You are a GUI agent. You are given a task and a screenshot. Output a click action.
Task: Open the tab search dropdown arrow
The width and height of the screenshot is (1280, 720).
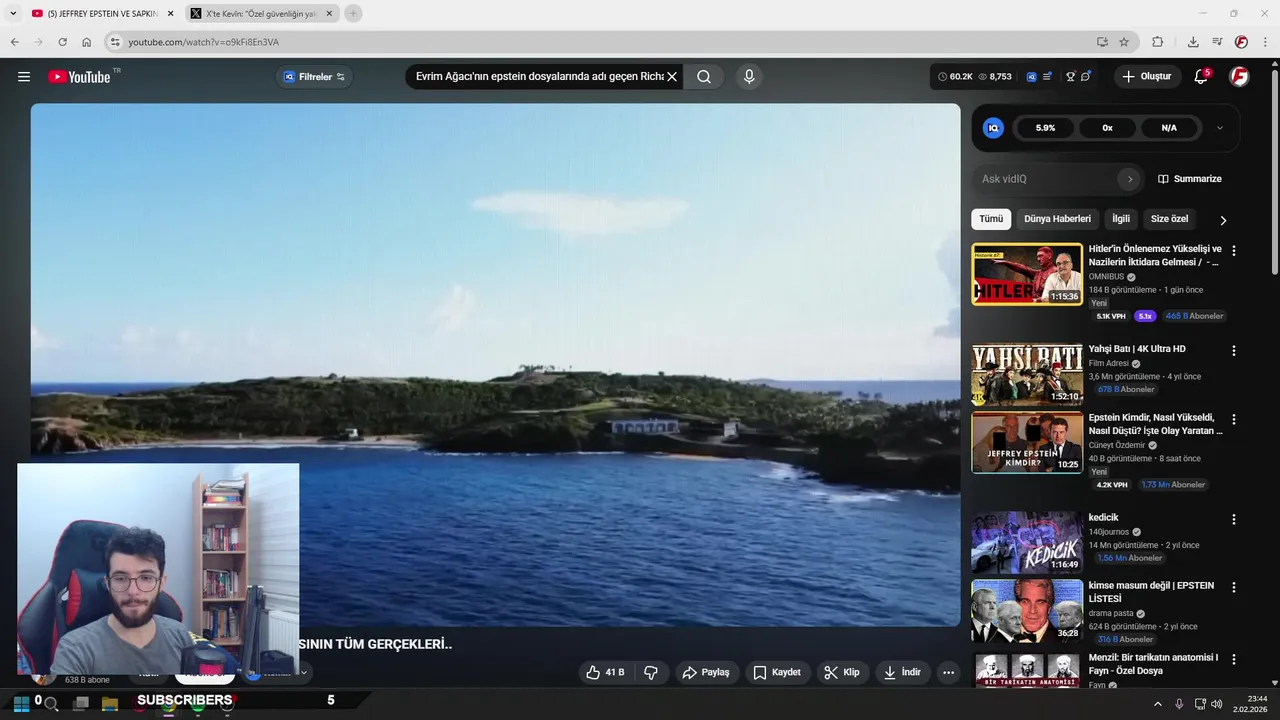tap(13, 14)
